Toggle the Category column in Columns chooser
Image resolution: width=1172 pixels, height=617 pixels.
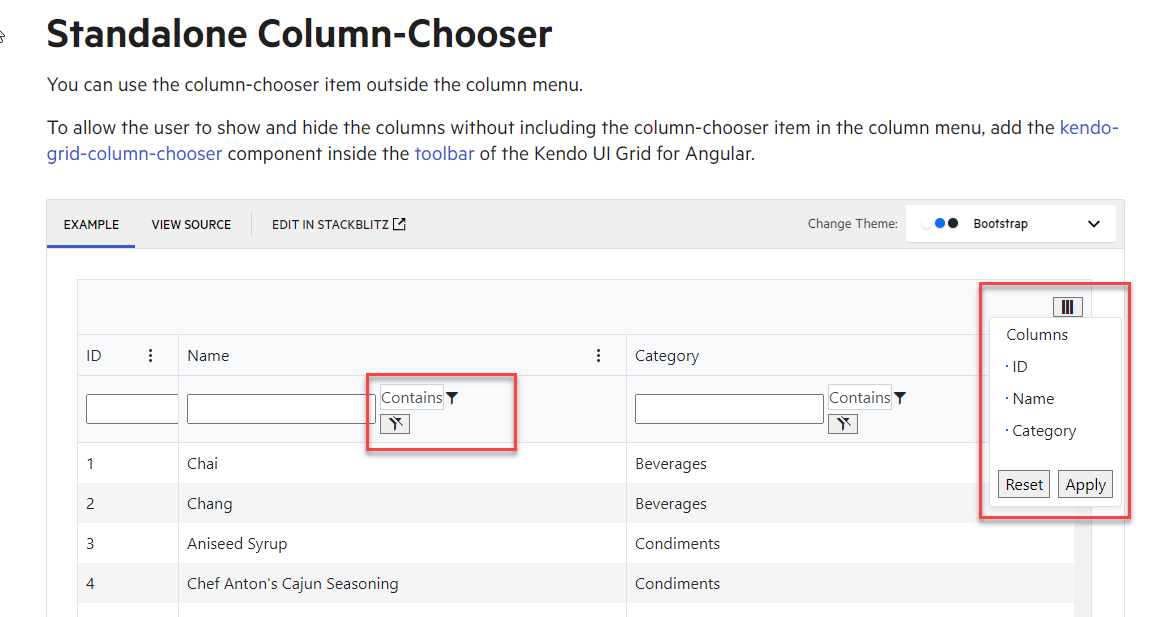(x=1043, y=431)
